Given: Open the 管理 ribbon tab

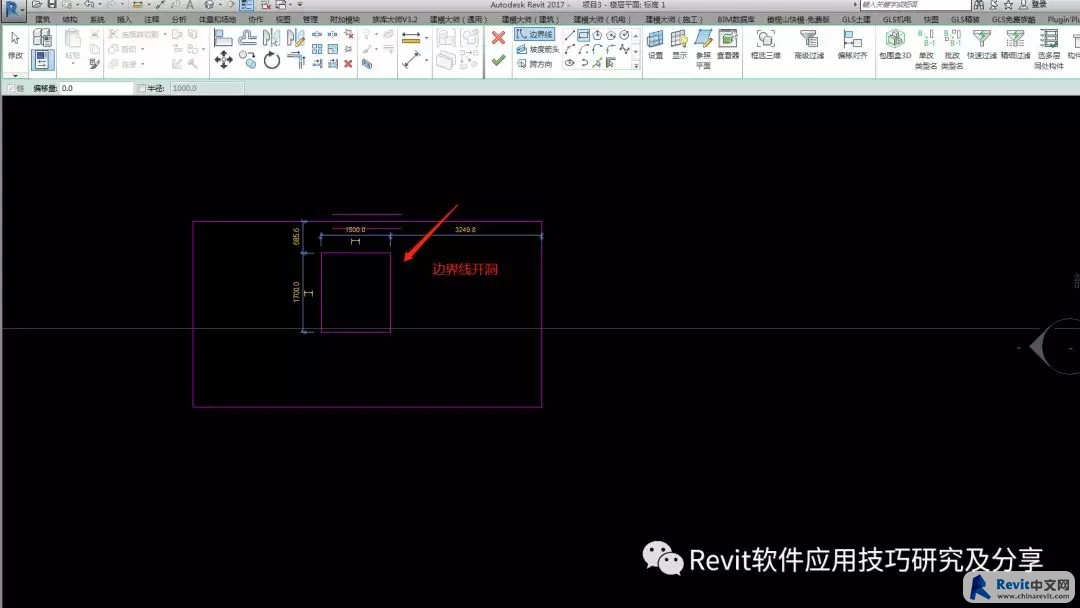Looking at the screenshot, I should (x=311, y=19).
